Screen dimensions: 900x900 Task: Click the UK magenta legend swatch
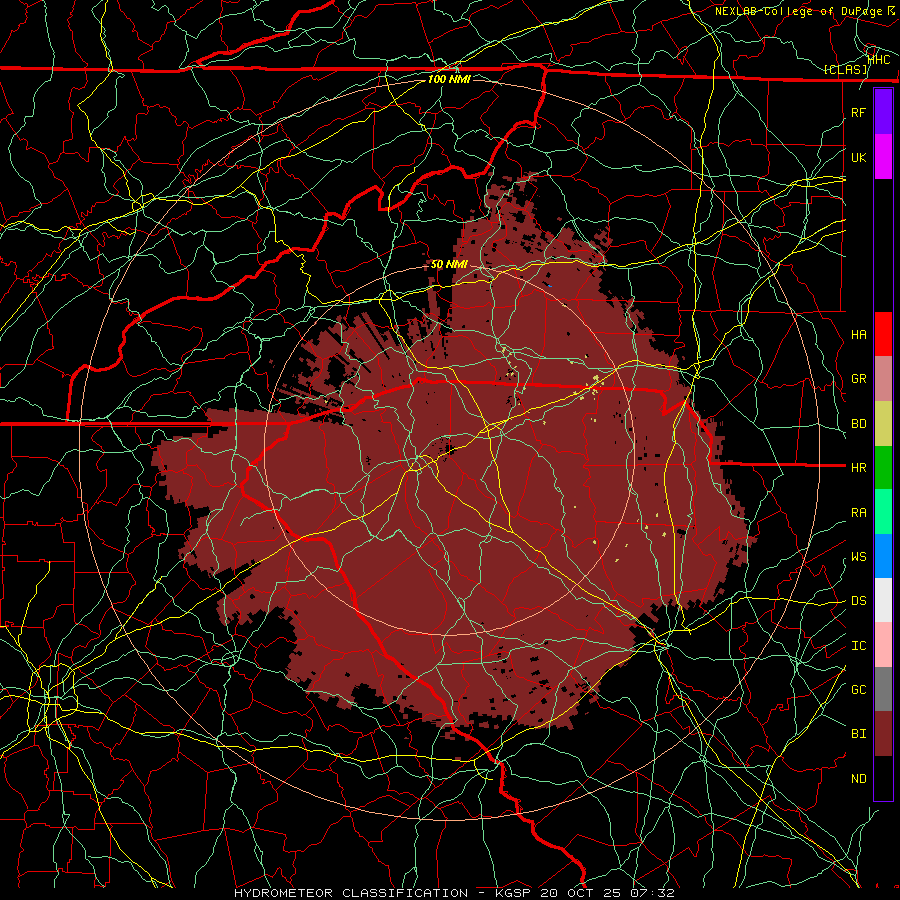click(883, 157)
